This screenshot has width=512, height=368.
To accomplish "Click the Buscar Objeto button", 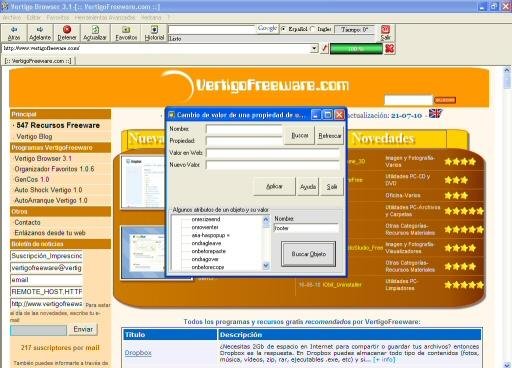I will [x=308, y=254].
